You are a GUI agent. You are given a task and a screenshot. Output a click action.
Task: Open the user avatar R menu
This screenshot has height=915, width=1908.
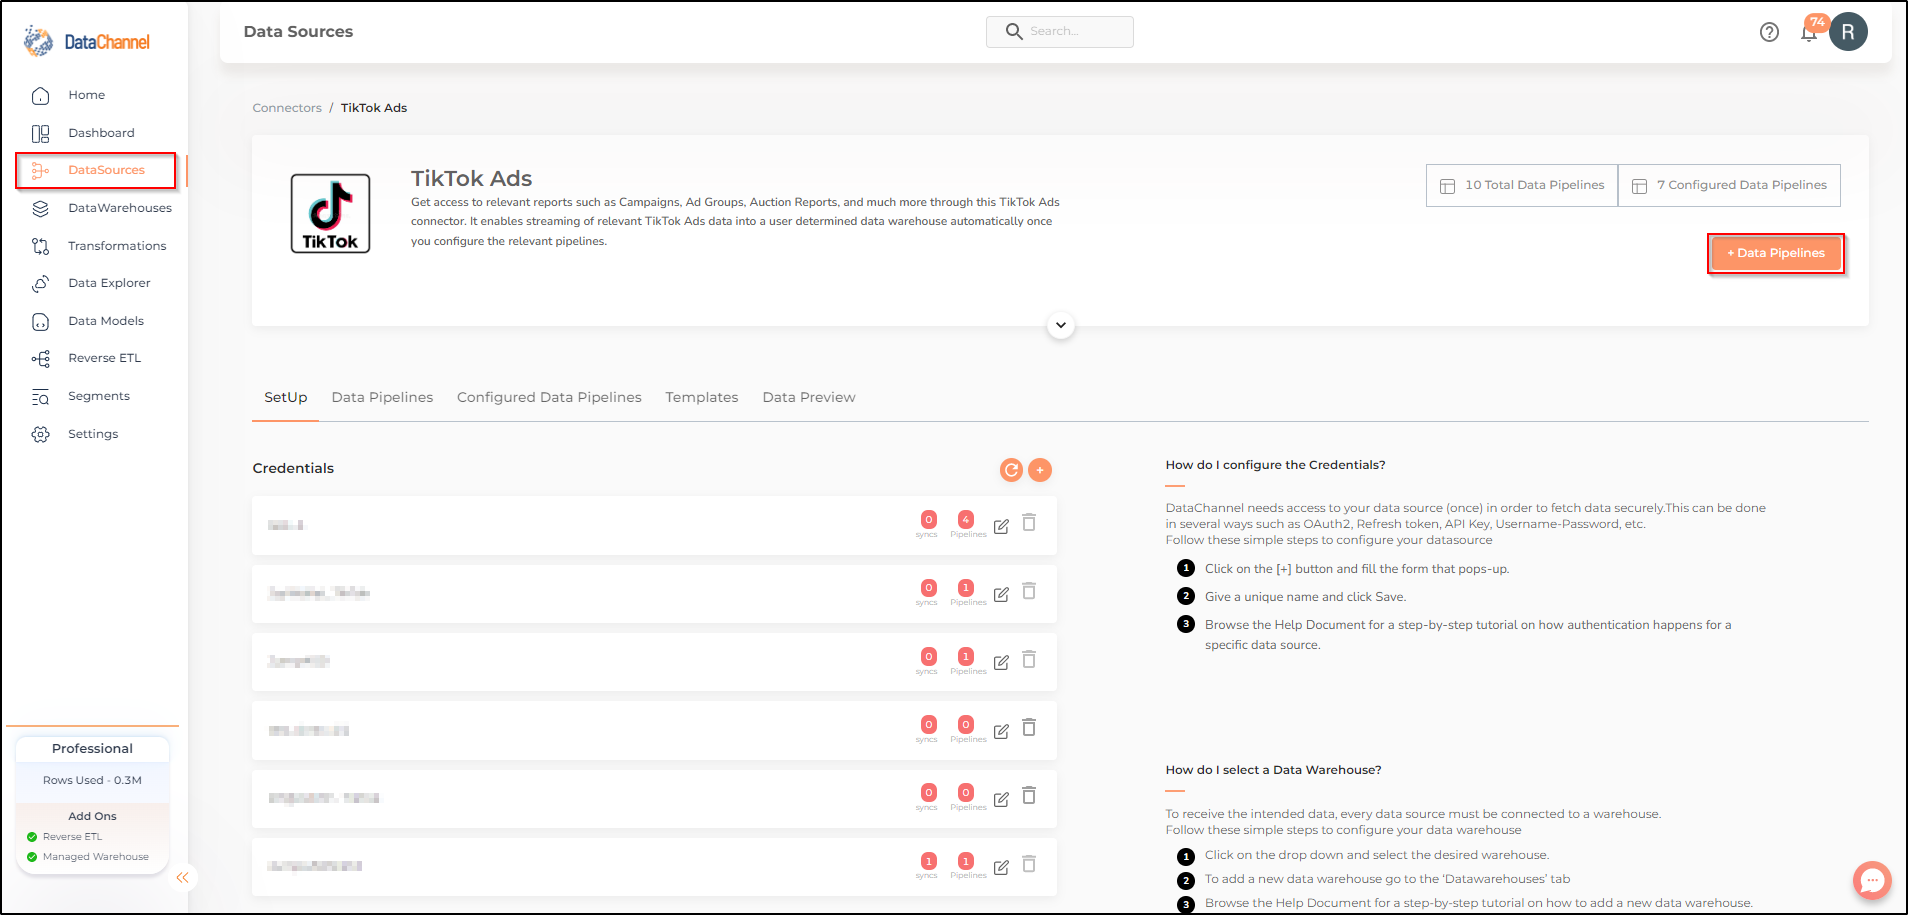coord(1848,32)
